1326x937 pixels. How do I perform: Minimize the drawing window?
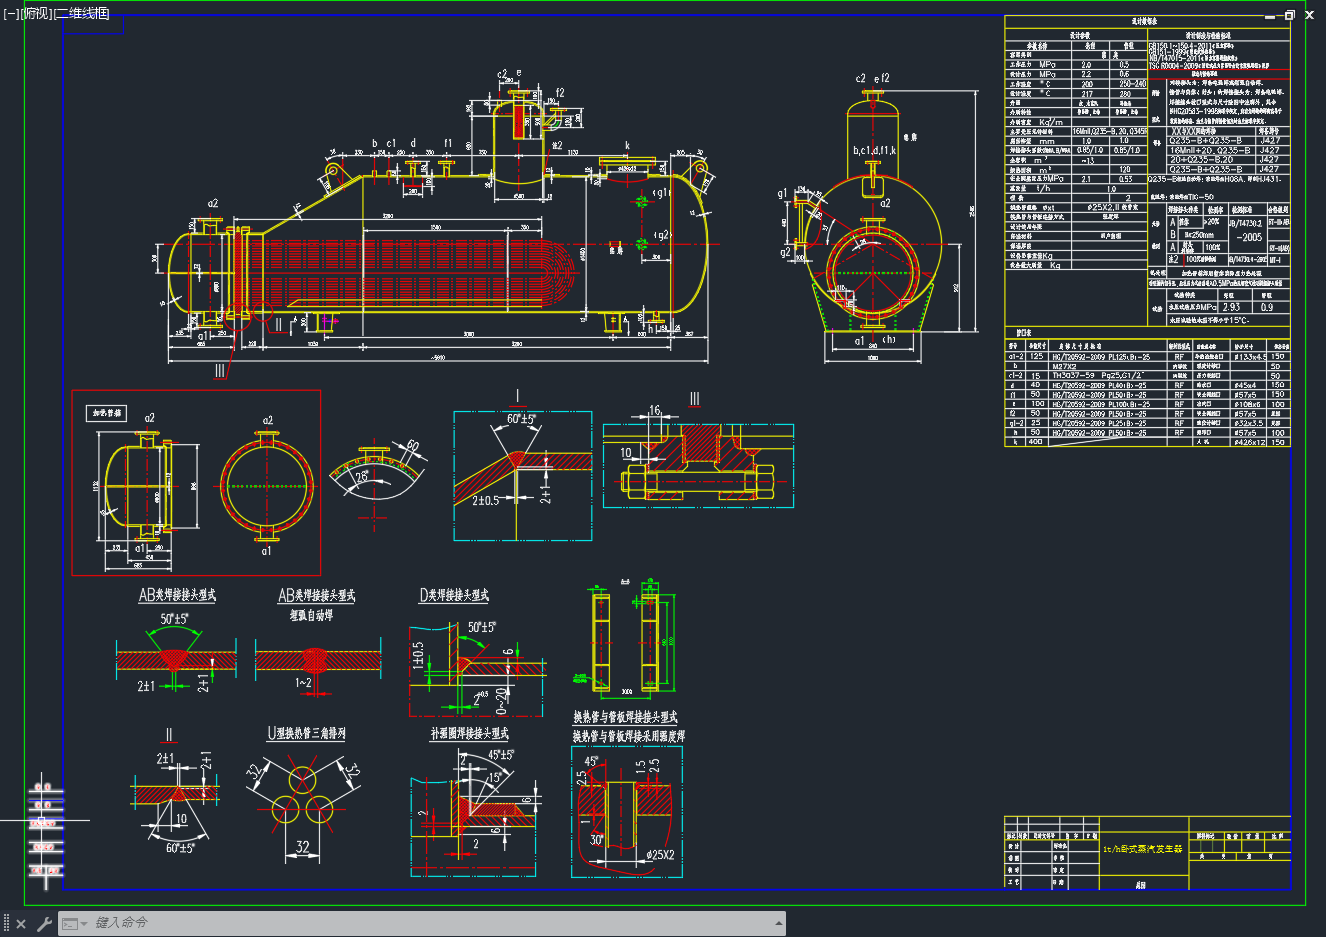(x=1271, y=15)
